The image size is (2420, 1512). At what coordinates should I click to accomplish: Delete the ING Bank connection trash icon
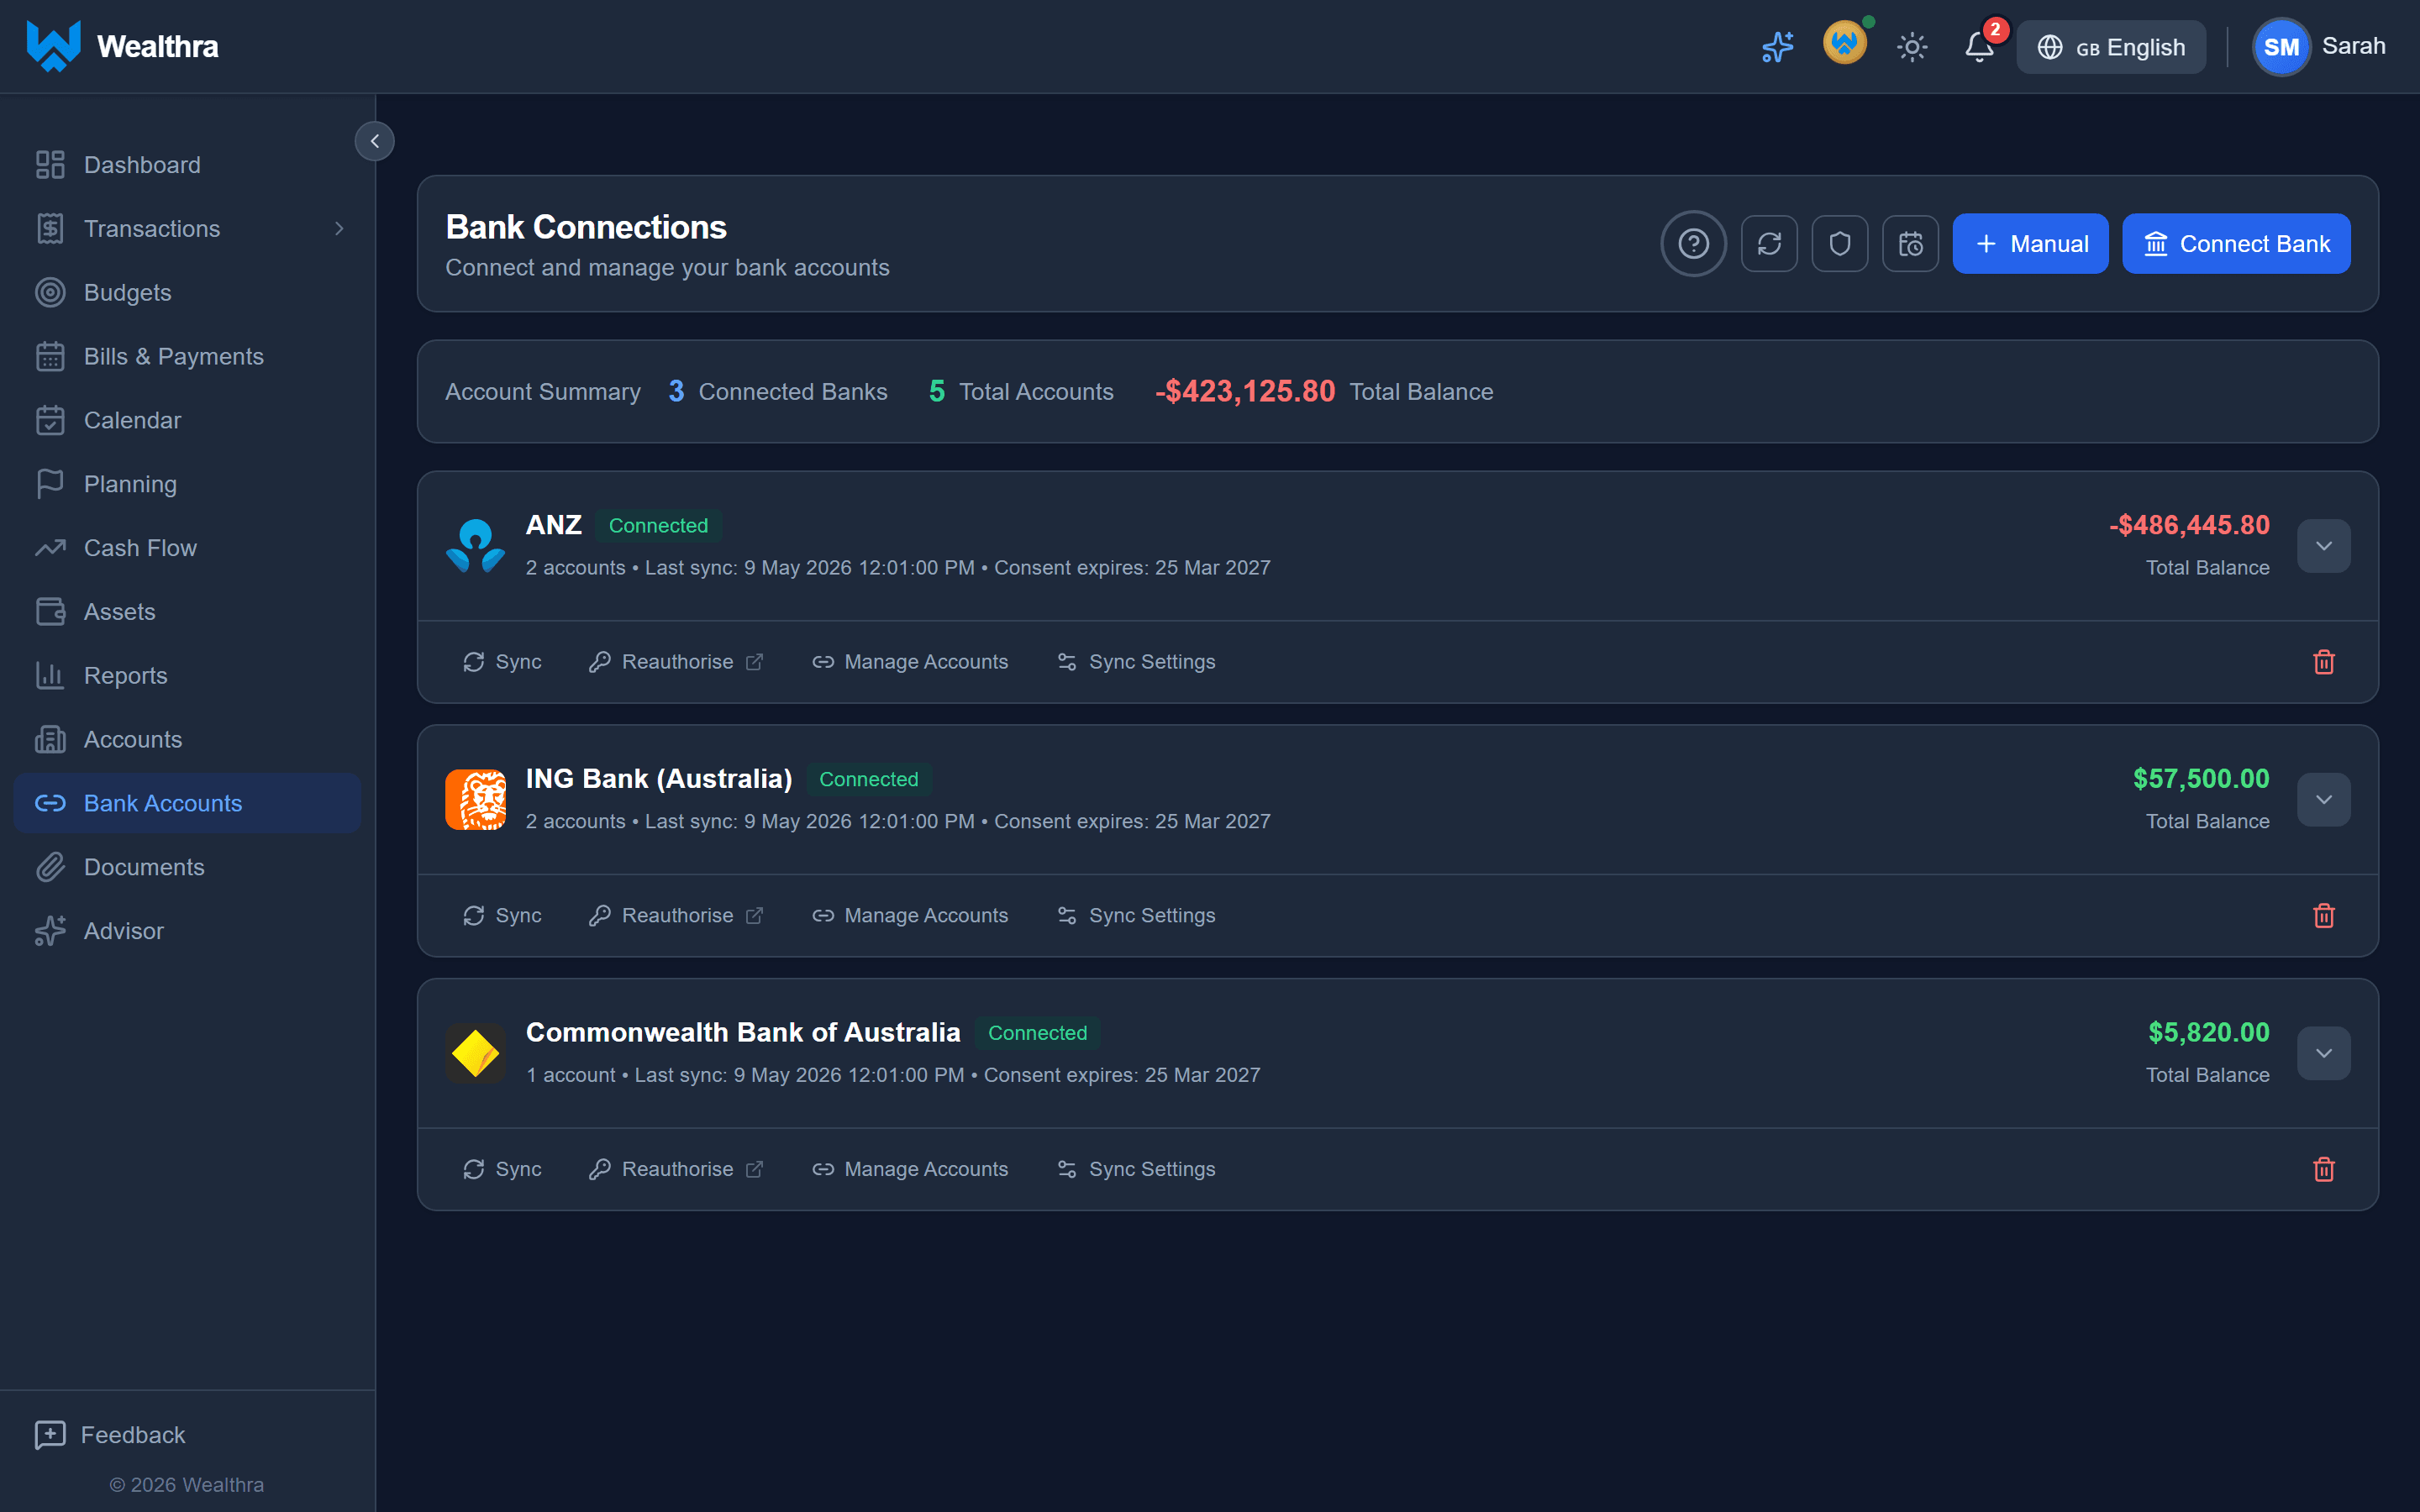[x=2323, y=916]
